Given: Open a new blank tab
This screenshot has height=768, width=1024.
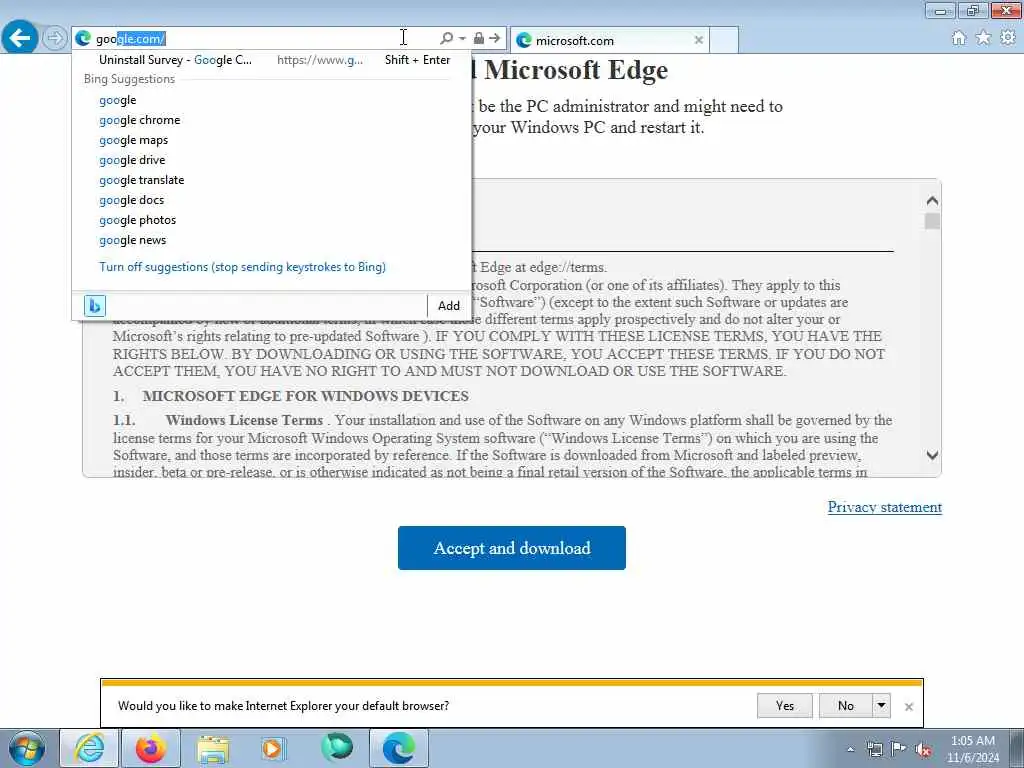Looking at the screenshot, I should (724, 40).
